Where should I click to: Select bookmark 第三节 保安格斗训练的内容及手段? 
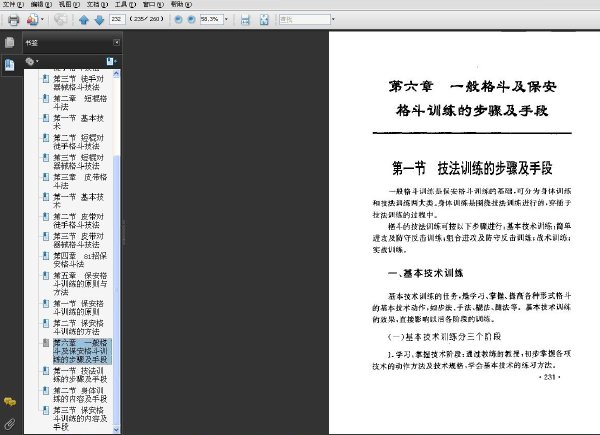click(x=80, y=419)
